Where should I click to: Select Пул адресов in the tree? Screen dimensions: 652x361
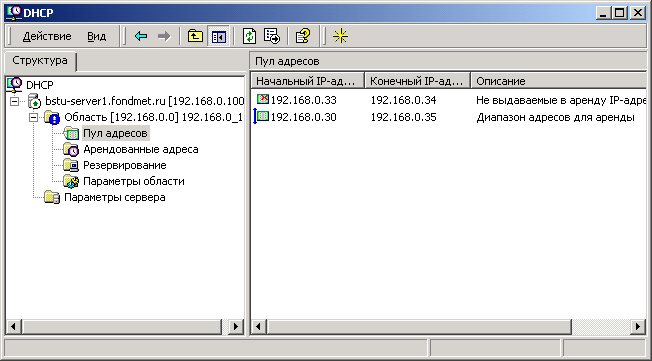(x=116, y=134)
